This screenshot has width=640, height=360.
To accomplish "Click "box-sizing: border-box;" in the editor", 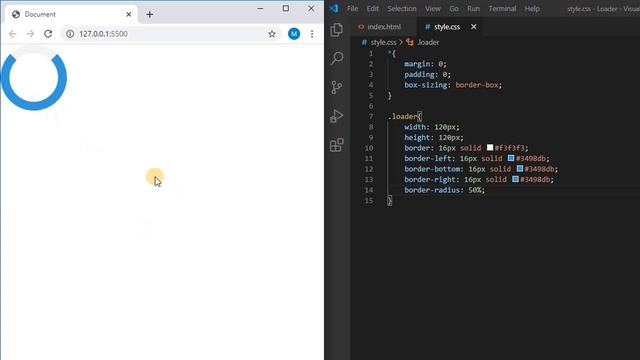I will tap(453, 85).
